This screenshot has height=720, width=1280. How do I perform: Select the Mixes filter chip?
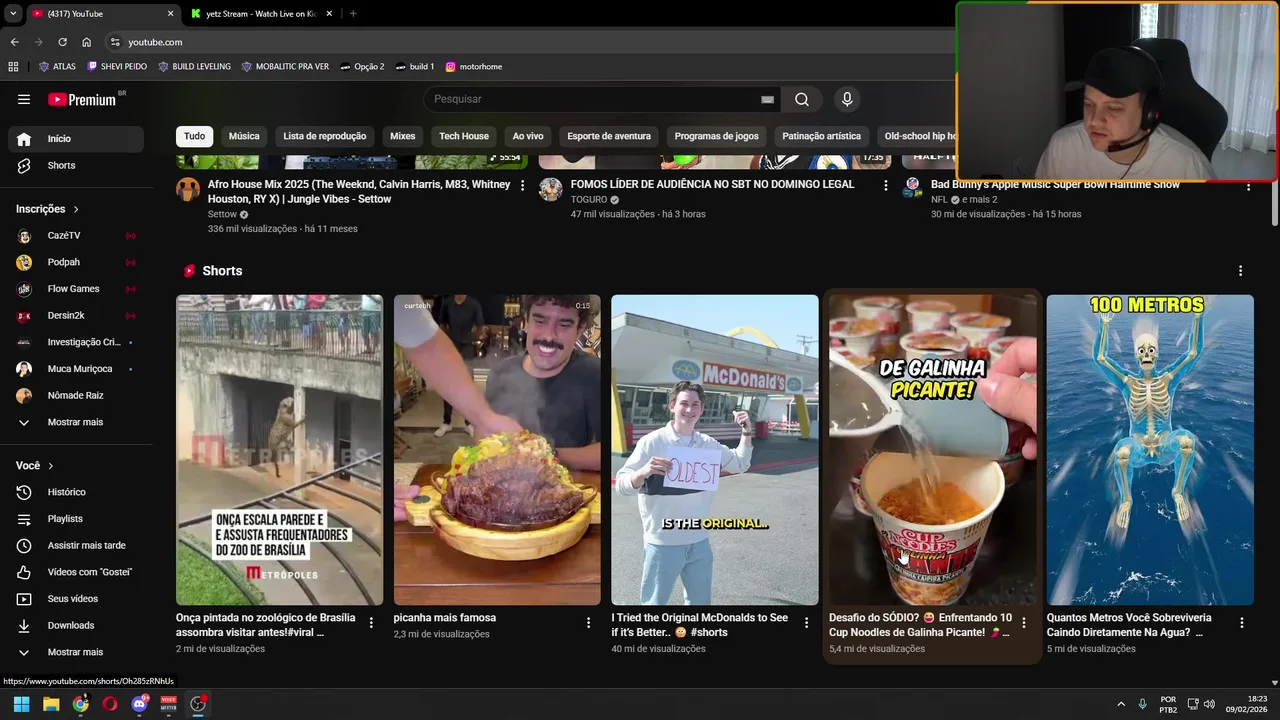pyautogui.click(x=403, y=136)
